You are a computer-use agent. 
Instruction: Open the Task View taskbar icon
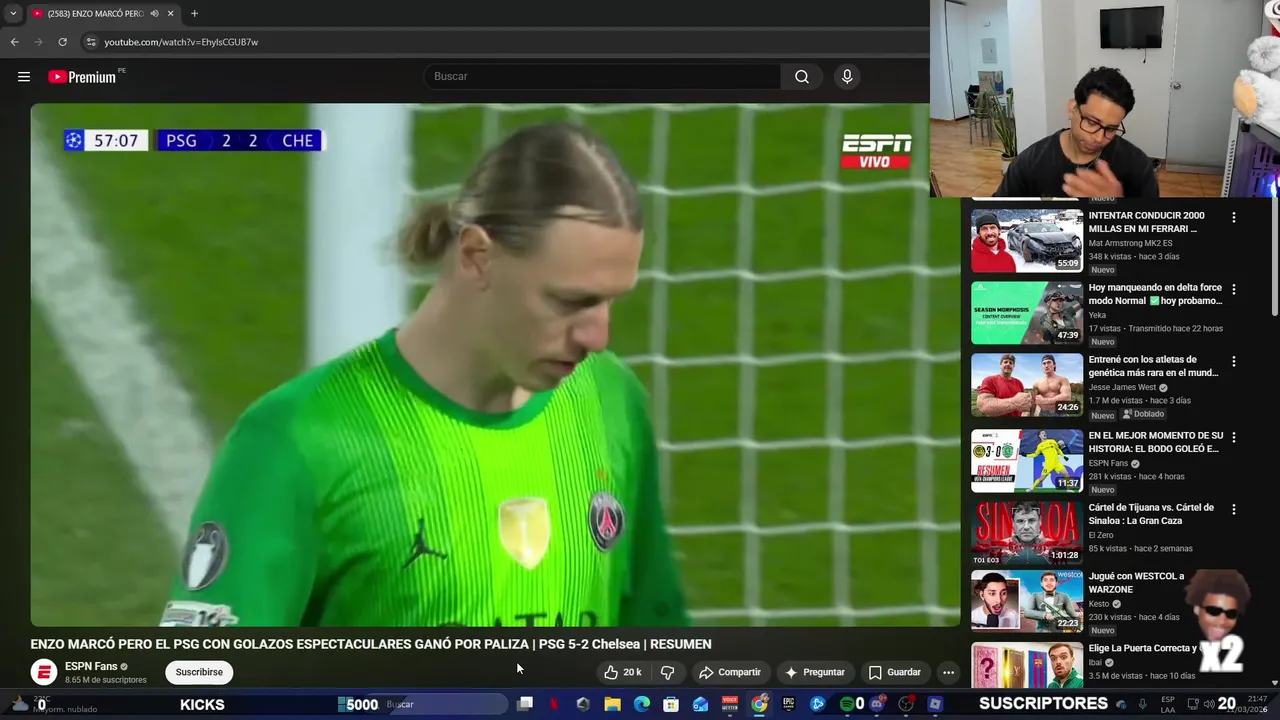point(525,704)
